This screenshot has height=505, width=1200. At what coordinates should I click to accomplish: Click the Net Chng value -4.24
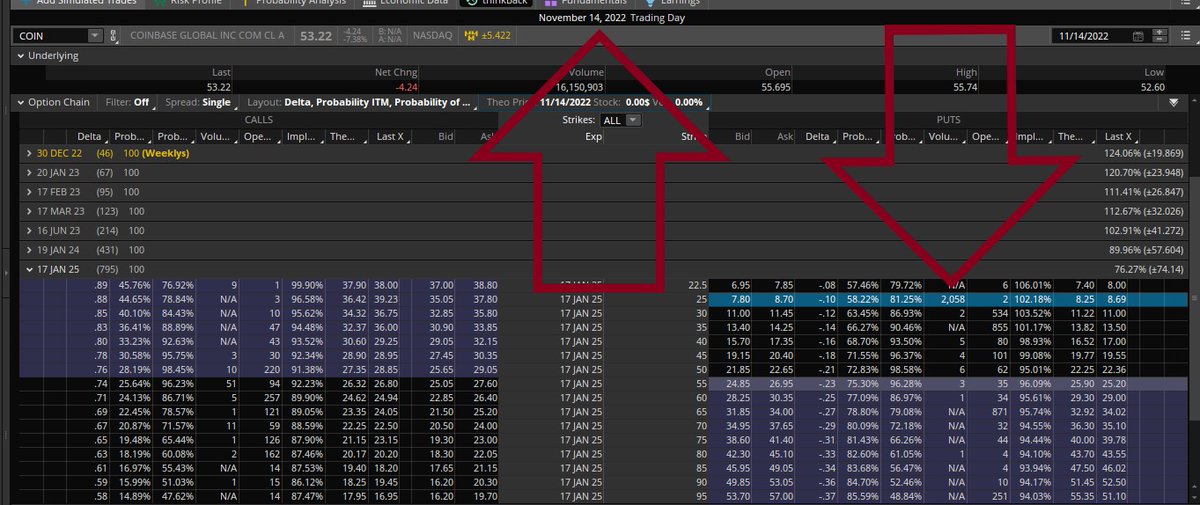click(x=404, y=87)
